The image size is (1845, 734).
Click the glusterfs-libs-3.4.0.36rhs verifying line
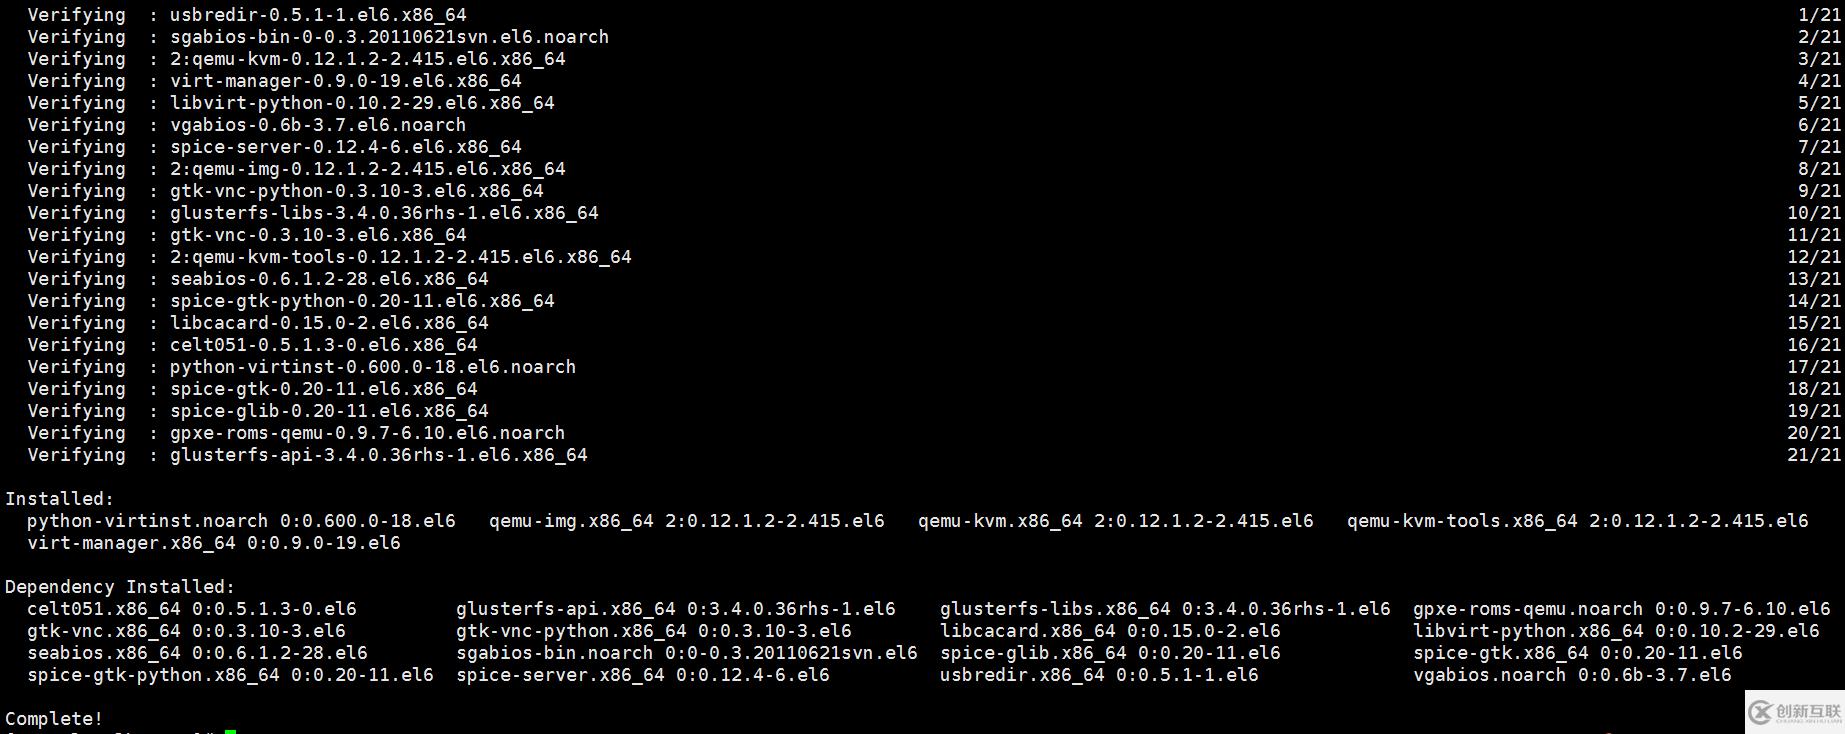coord(384,213)
